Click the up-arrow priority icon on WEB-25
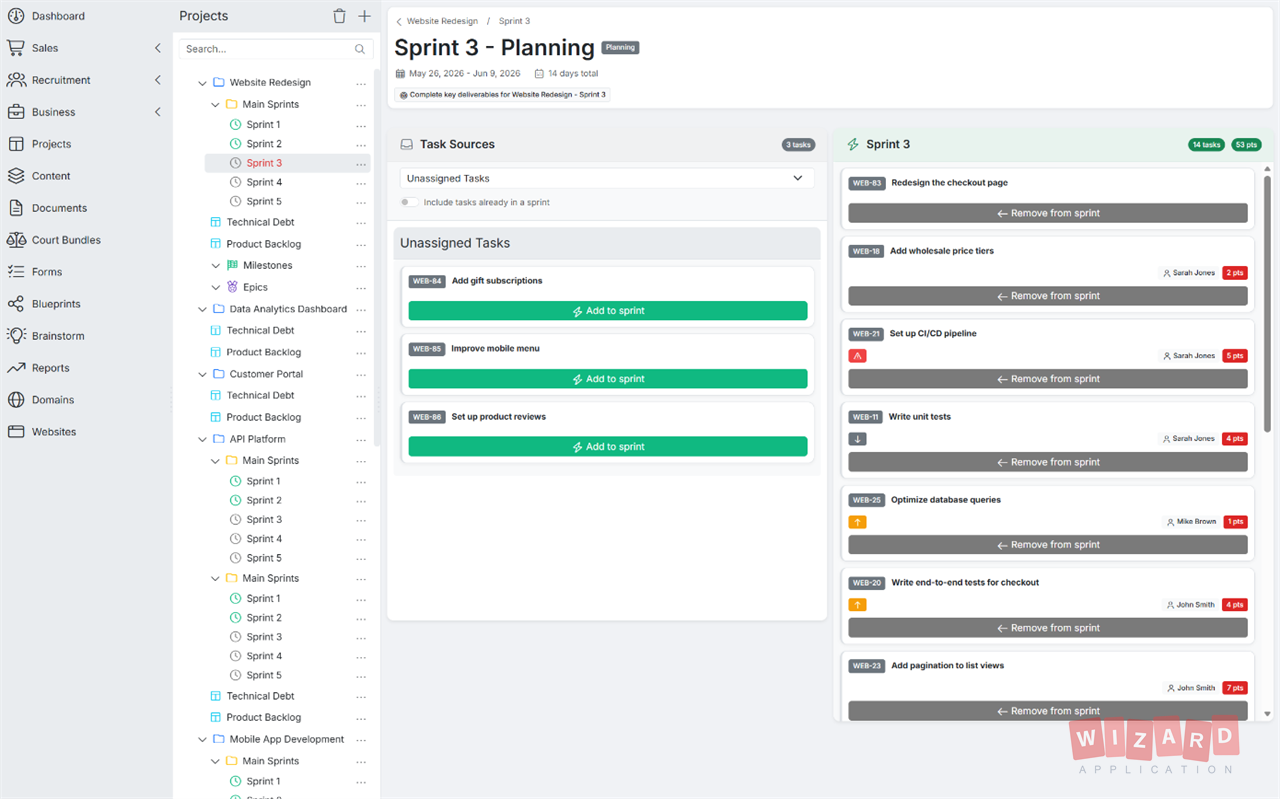Screen dimensions: 1280x799 (x=857, y=522)
